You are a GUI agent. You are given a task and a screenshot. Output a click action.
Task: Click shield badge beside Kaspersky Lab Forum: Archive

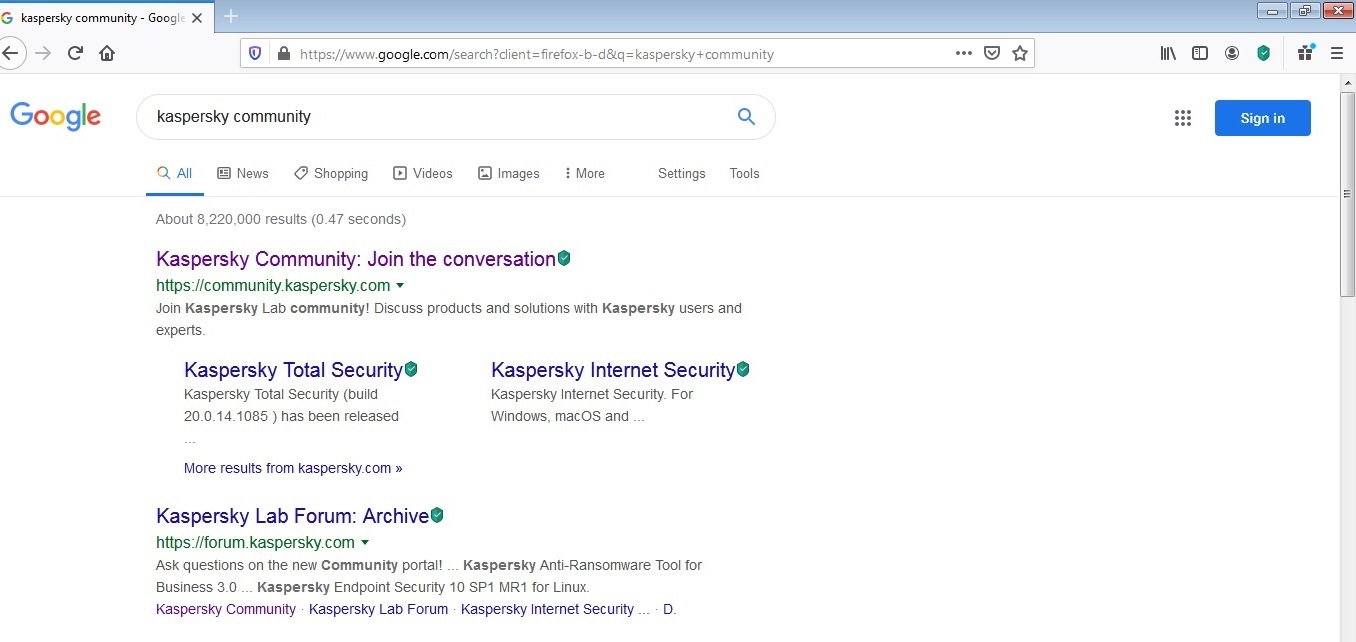tap(437, 516)
